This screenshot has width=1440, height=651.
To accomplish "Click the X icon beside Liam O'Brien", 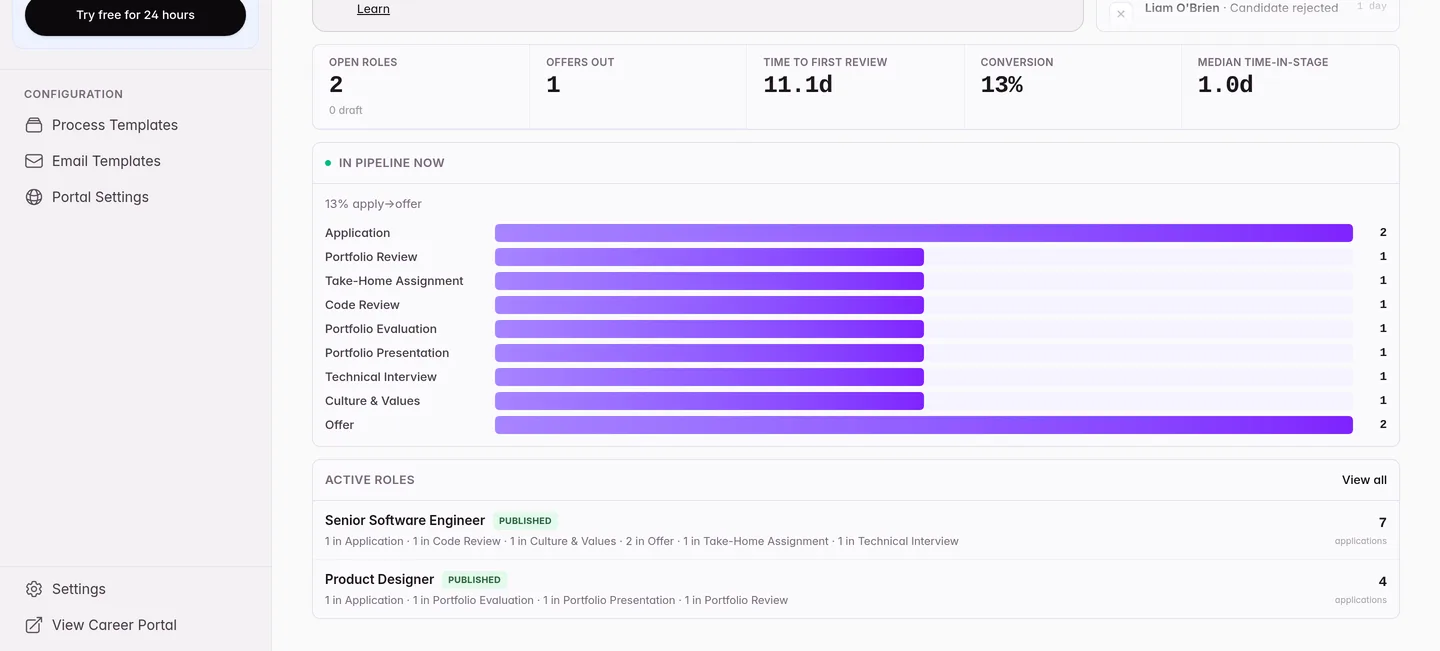I will click(1121, 13).
